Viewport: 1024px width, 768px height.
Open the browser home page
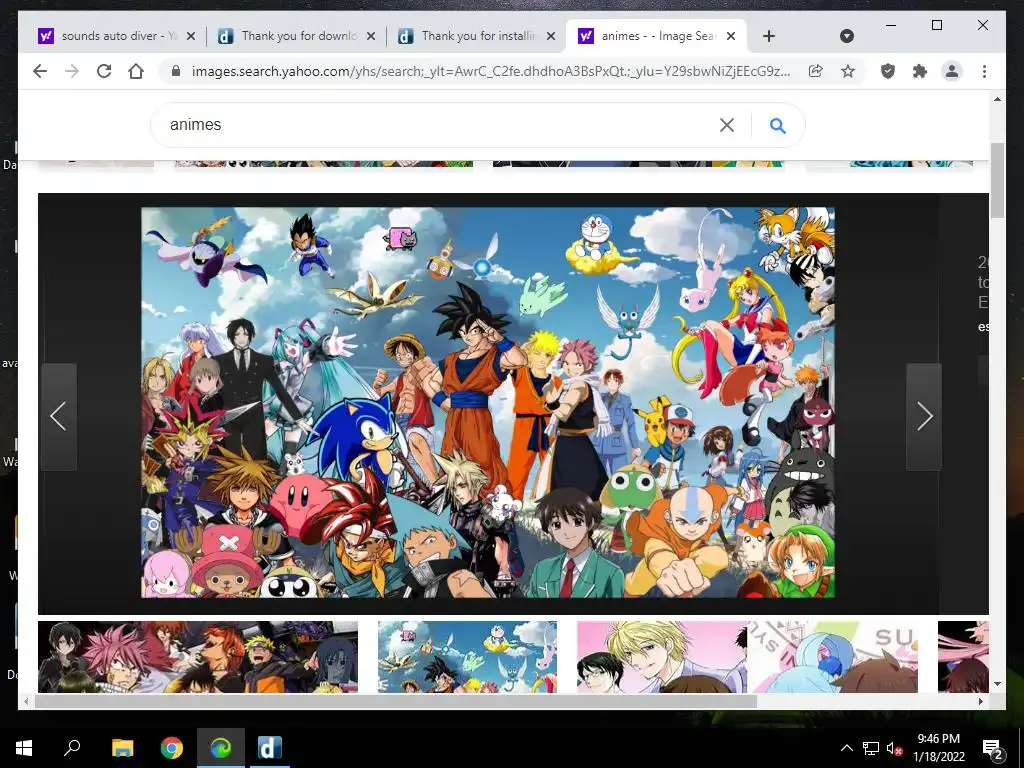136,71
